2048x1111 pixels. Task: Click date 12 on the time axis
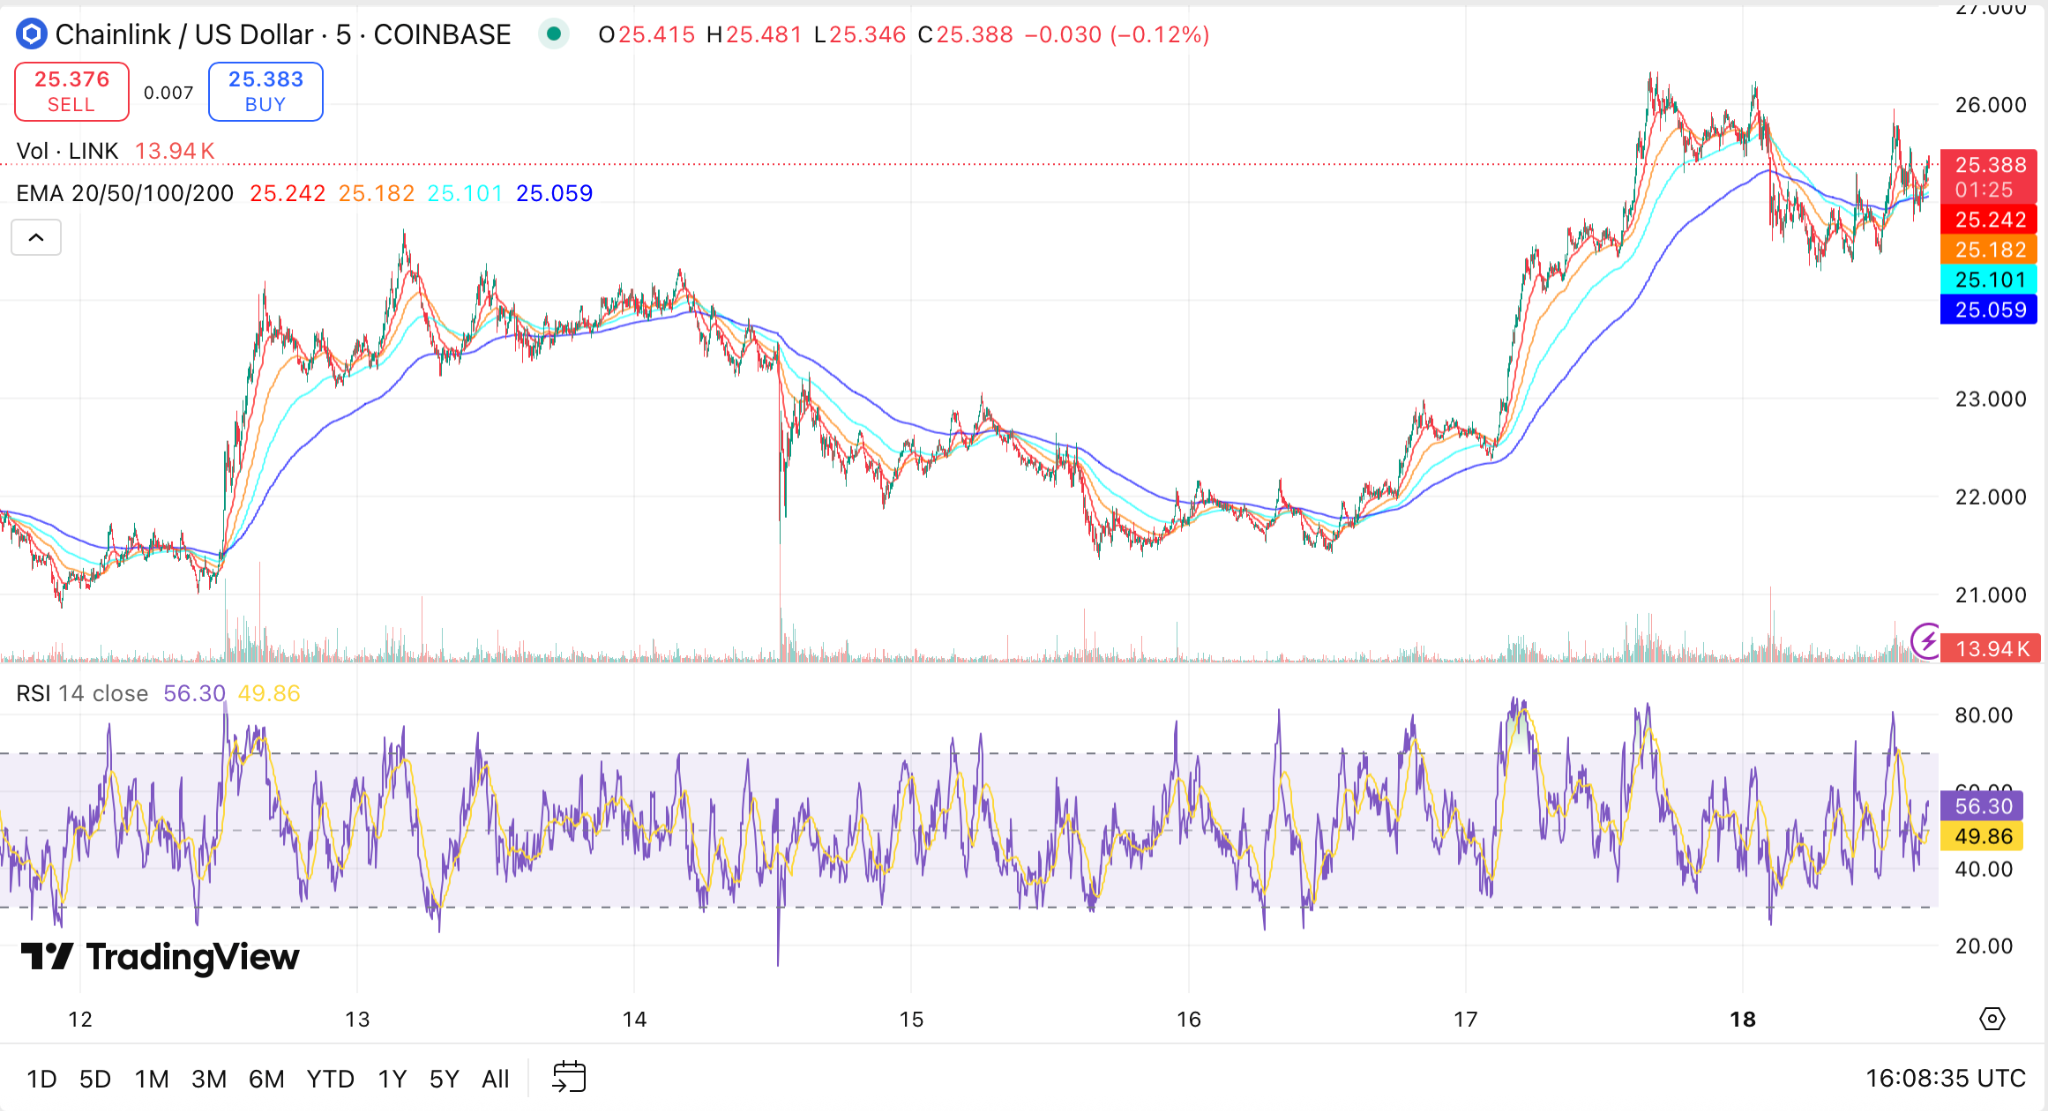click(80, 1019)
